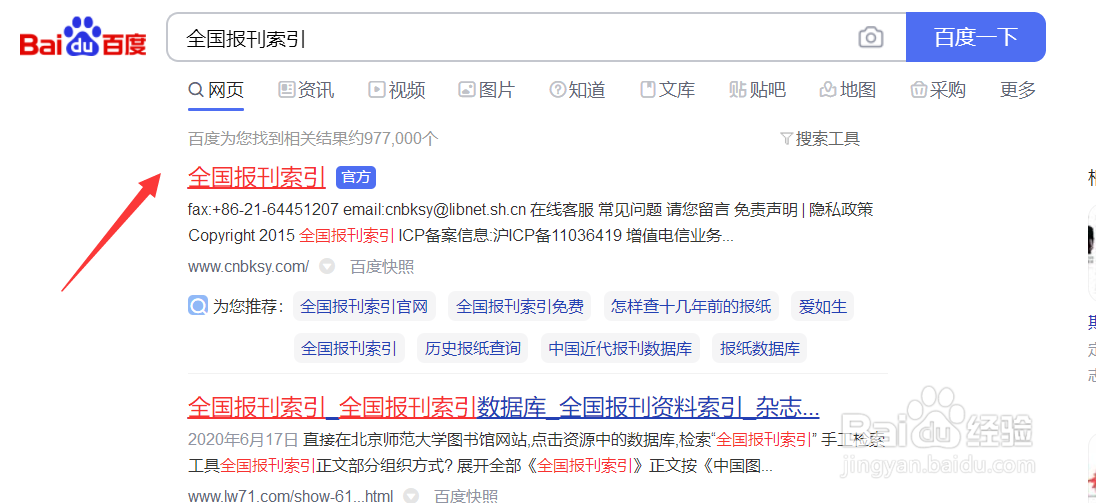Click the date text 2020年6月17日
This screenshot has width=1096, height=503.
pos(243,439)
